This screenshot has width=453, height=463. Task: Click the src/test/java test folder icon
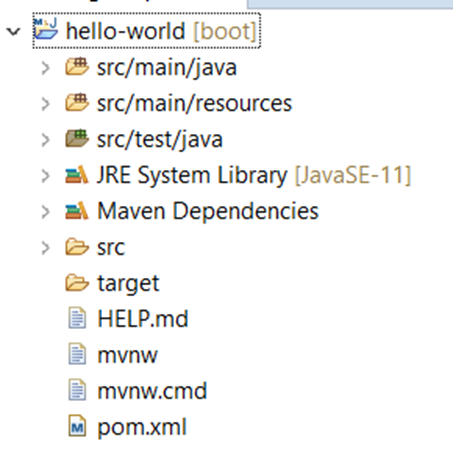point(77,138)
